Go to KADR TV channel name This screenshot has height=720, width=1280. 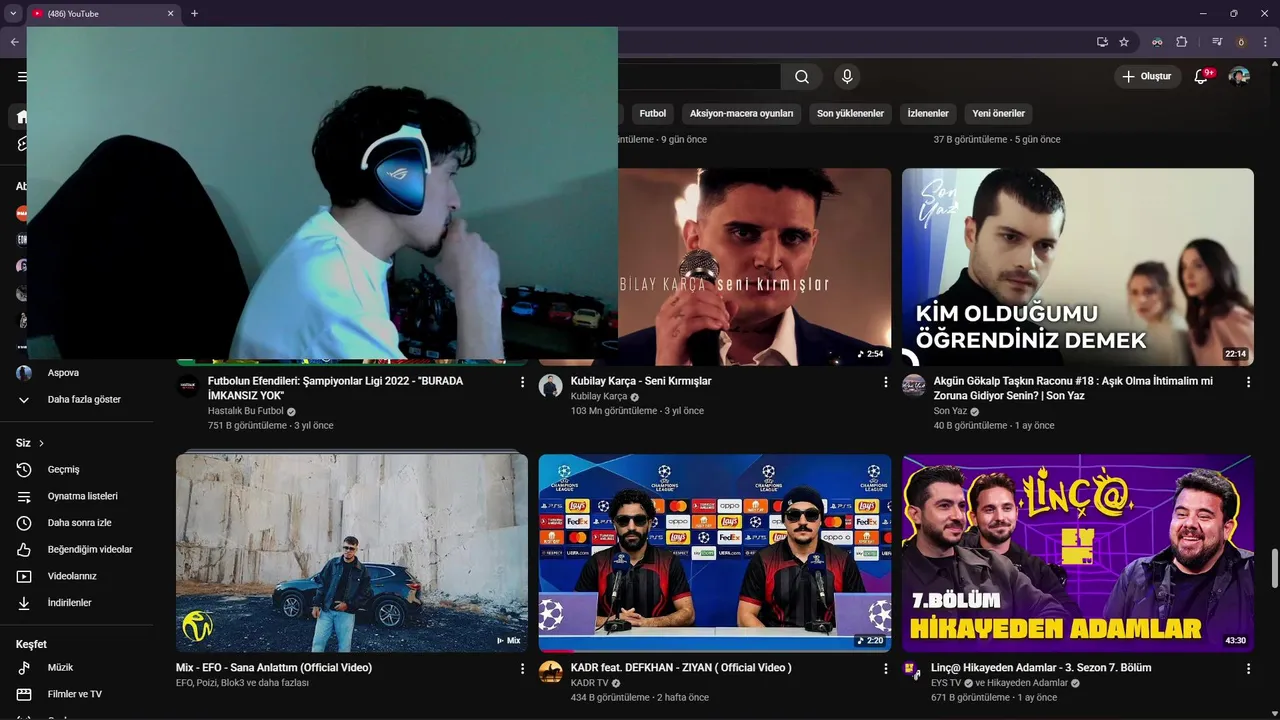(x=589, y=683)
